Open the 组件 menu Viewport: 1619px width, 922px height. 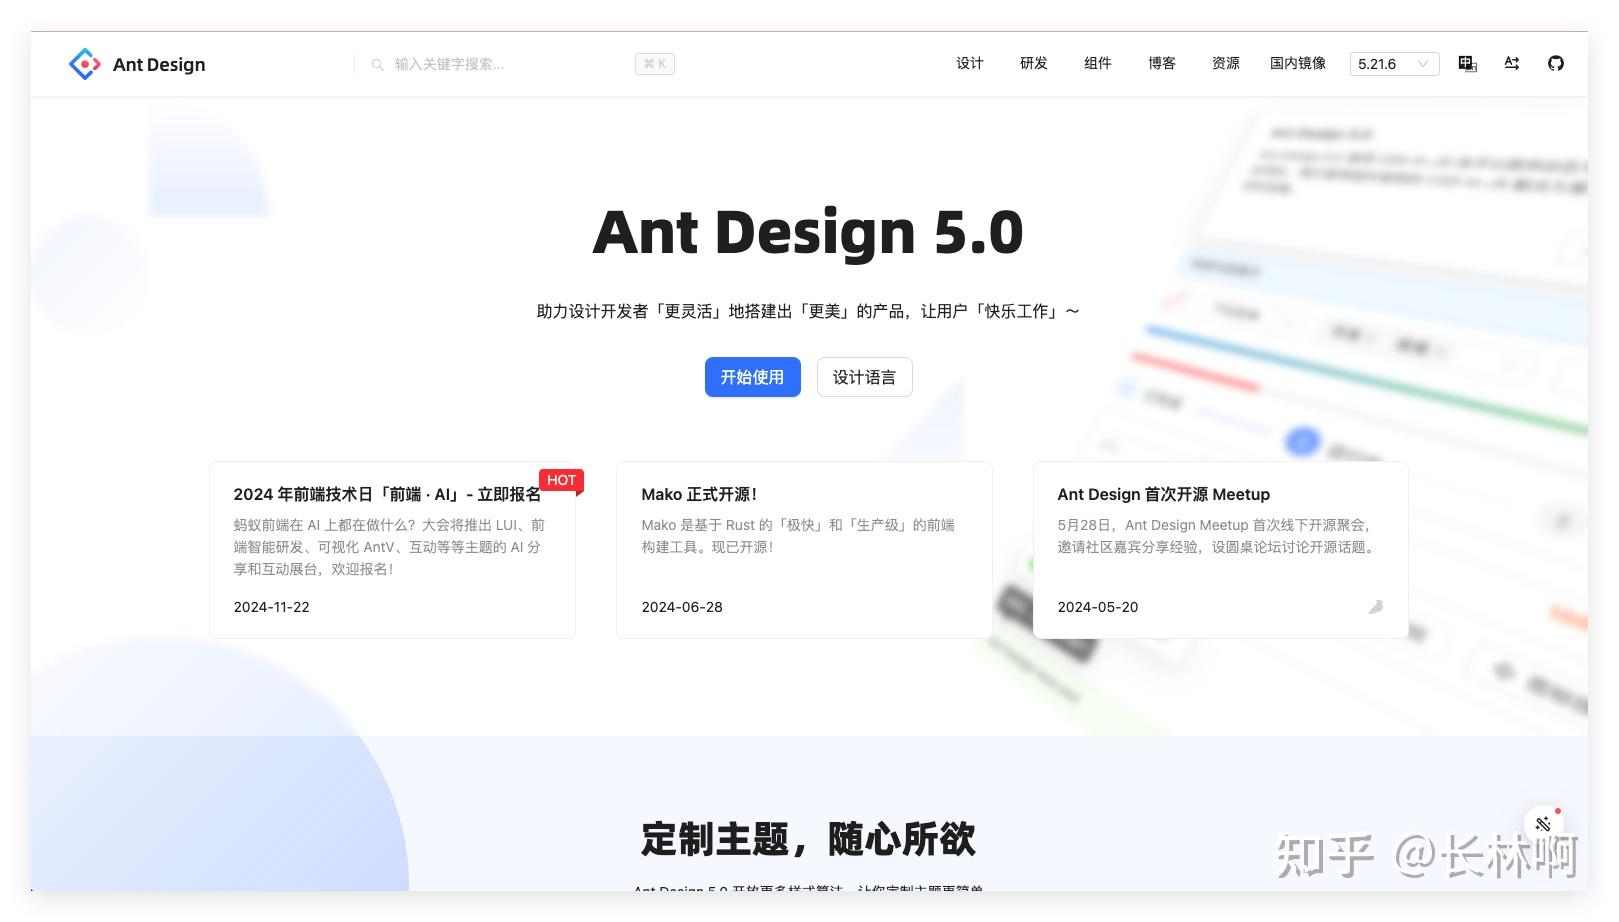tap(1097, 63)
